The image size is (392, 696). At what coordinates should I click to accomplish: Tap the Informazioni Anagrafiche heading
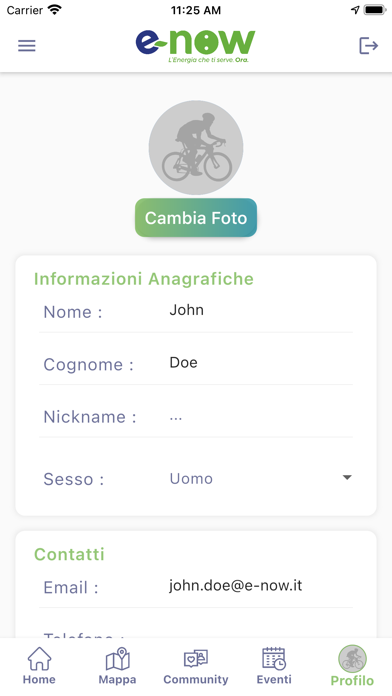144,279
